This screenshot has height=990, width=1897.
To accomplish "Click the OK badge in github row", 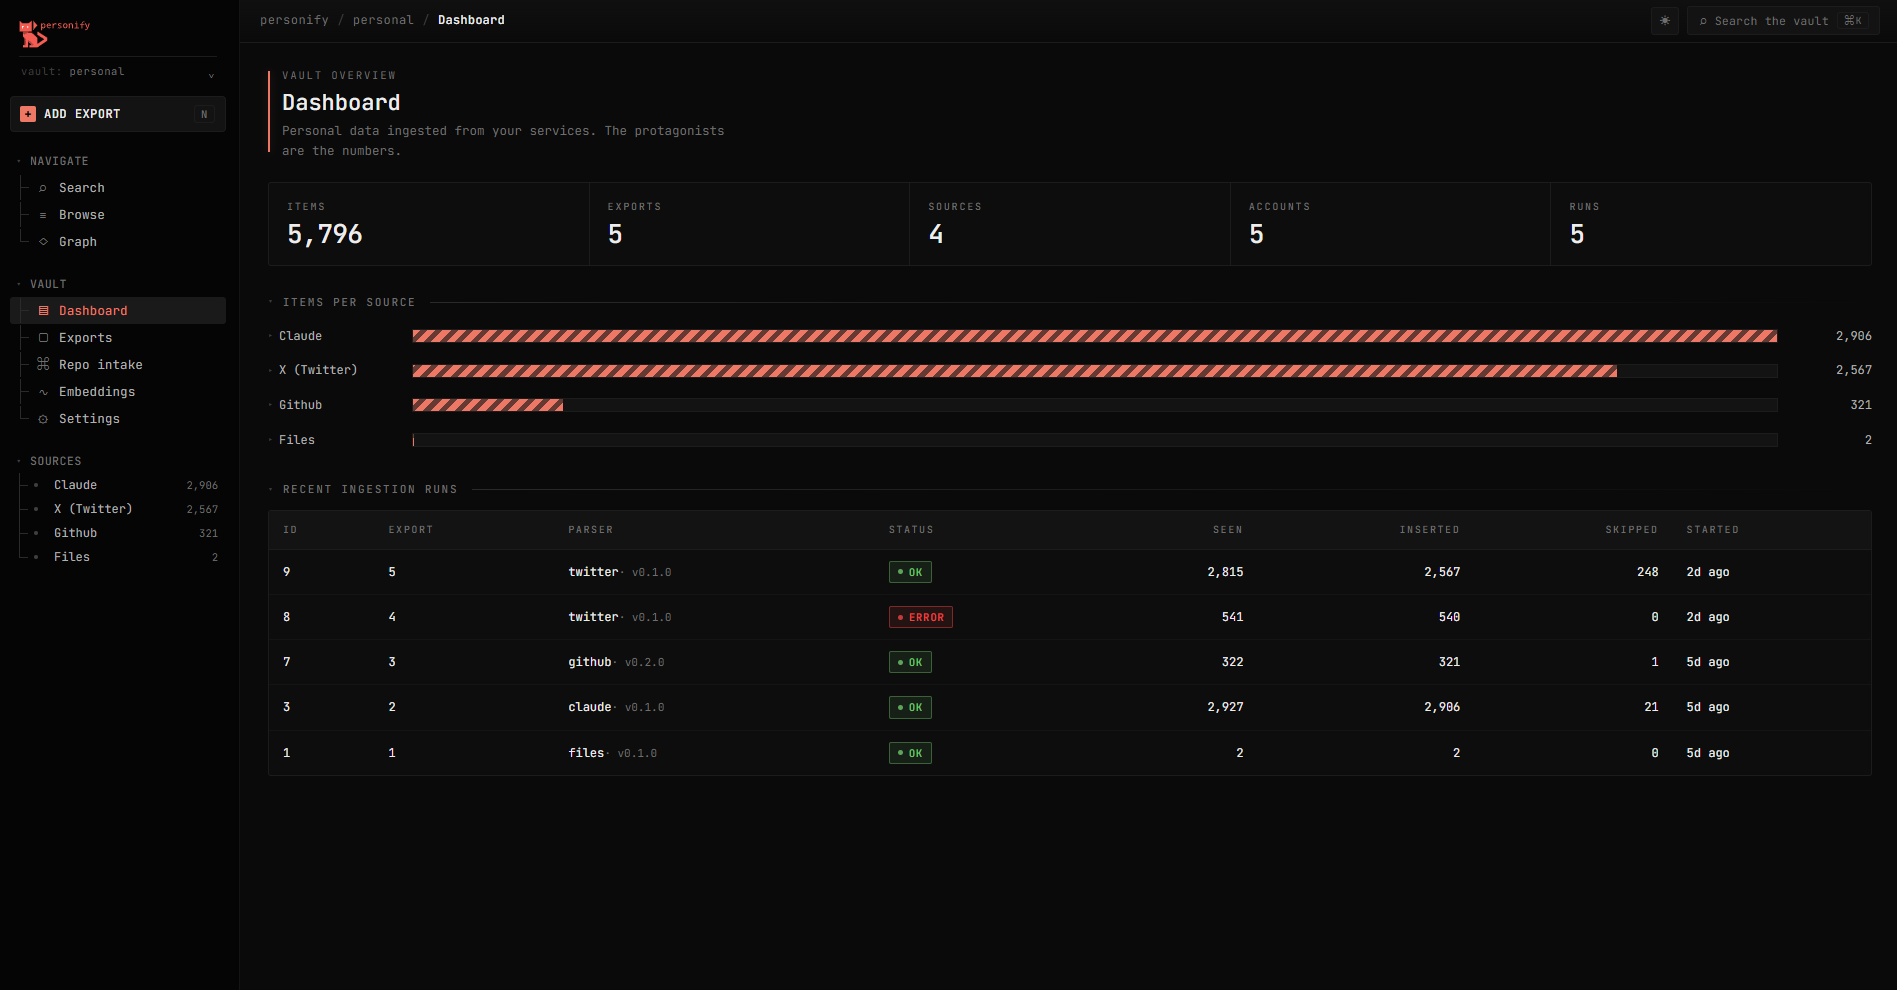I will [910, 662].
